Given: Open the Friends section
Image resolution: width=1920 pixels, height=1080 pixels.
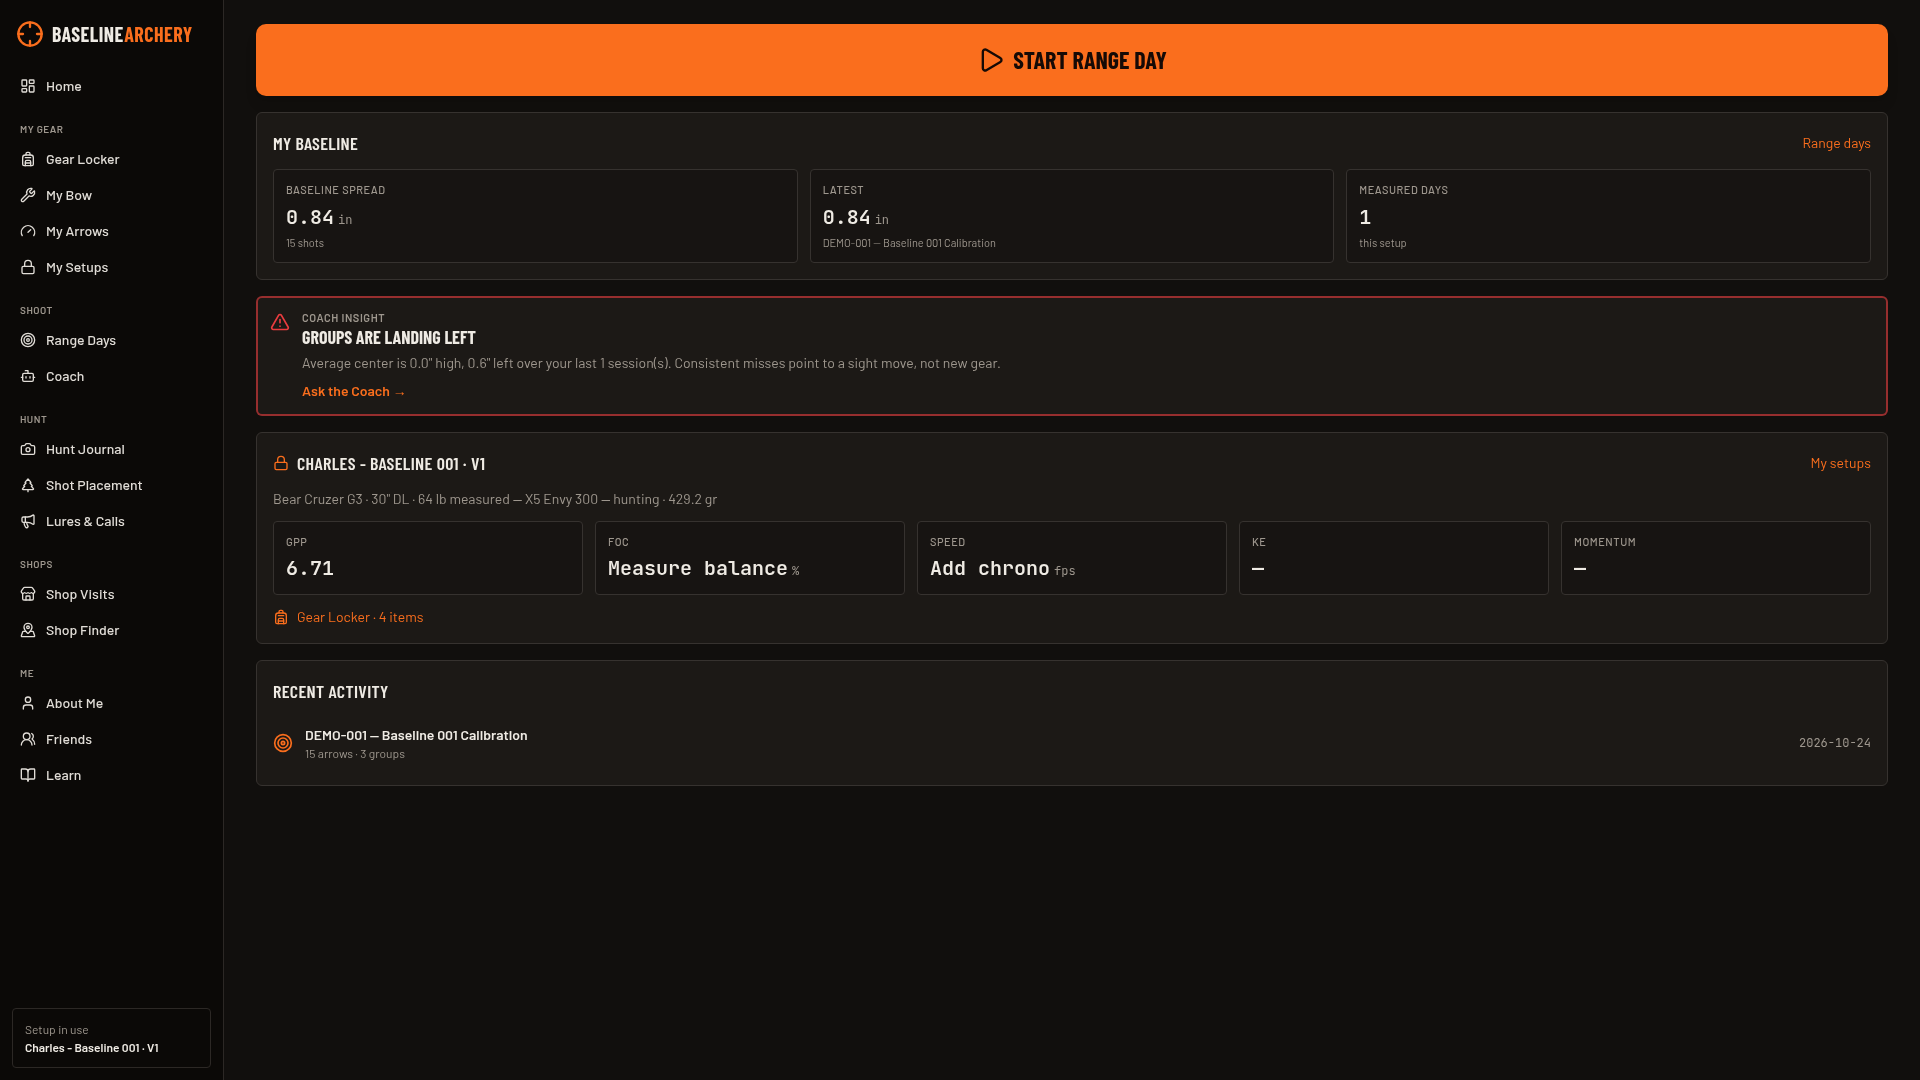Looking at the screenshot, I should coord(111,739).
